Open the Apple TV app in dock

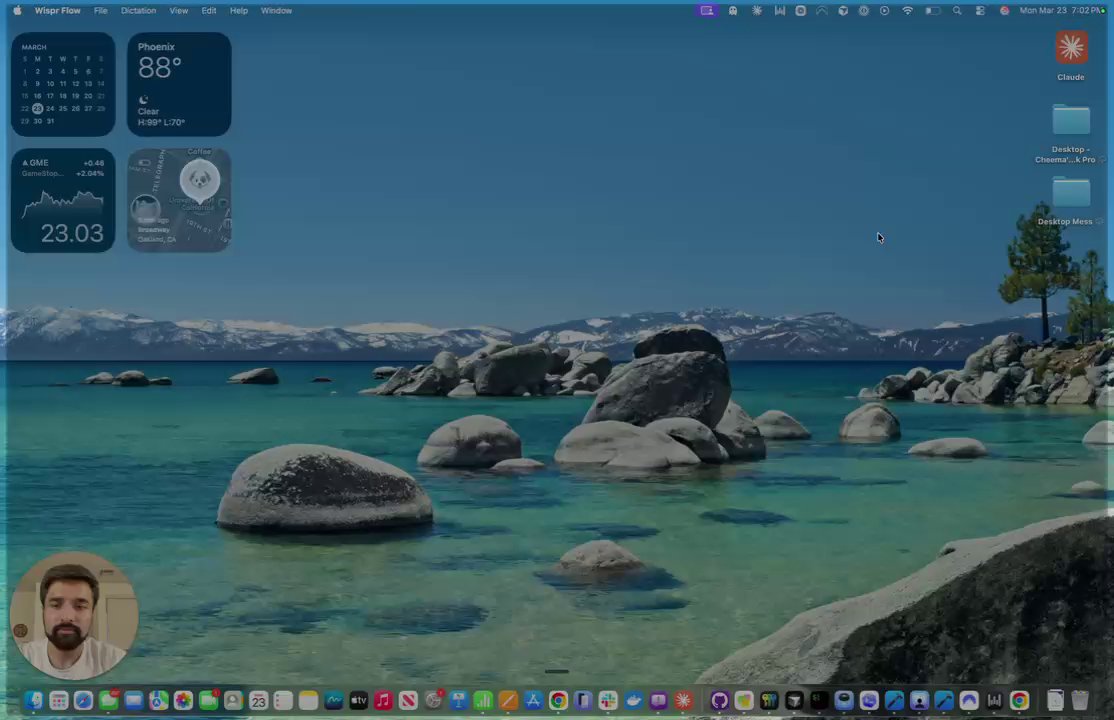pyautogui.click(x=358, y=701)
